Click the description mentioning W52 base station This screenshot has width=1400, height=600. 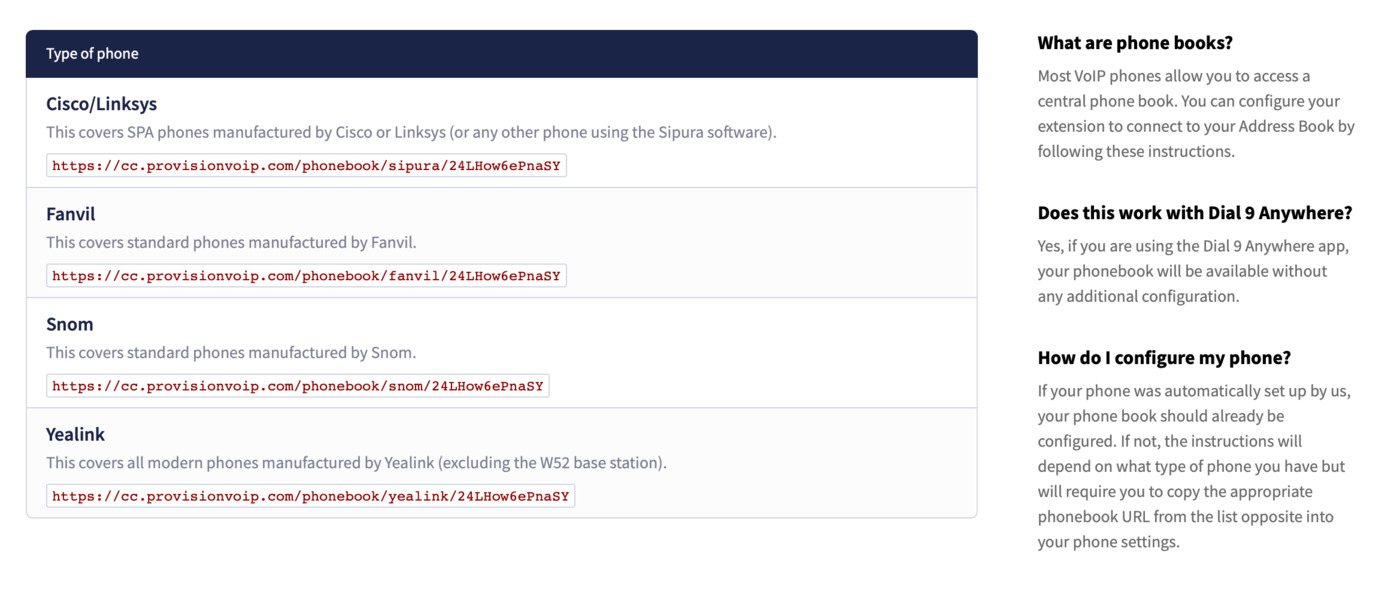(356, 462)
